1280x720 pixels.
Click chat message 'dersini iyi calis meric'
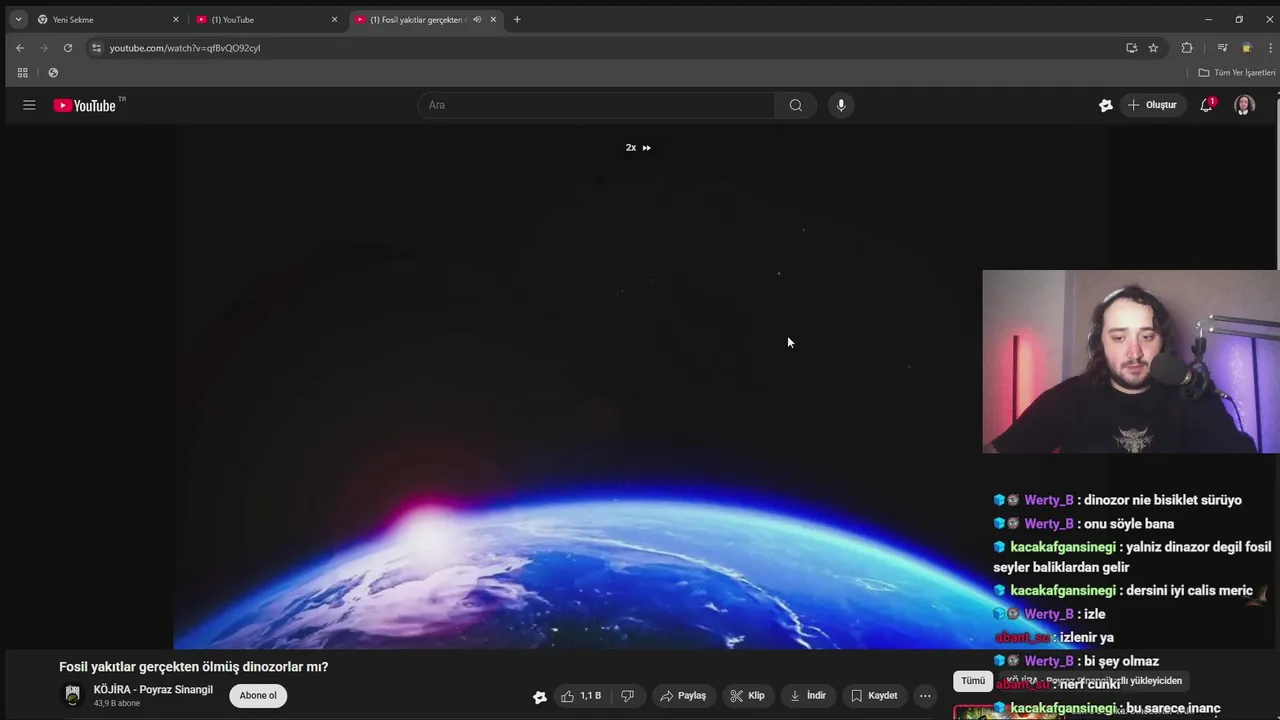(x=1189, y=591)
